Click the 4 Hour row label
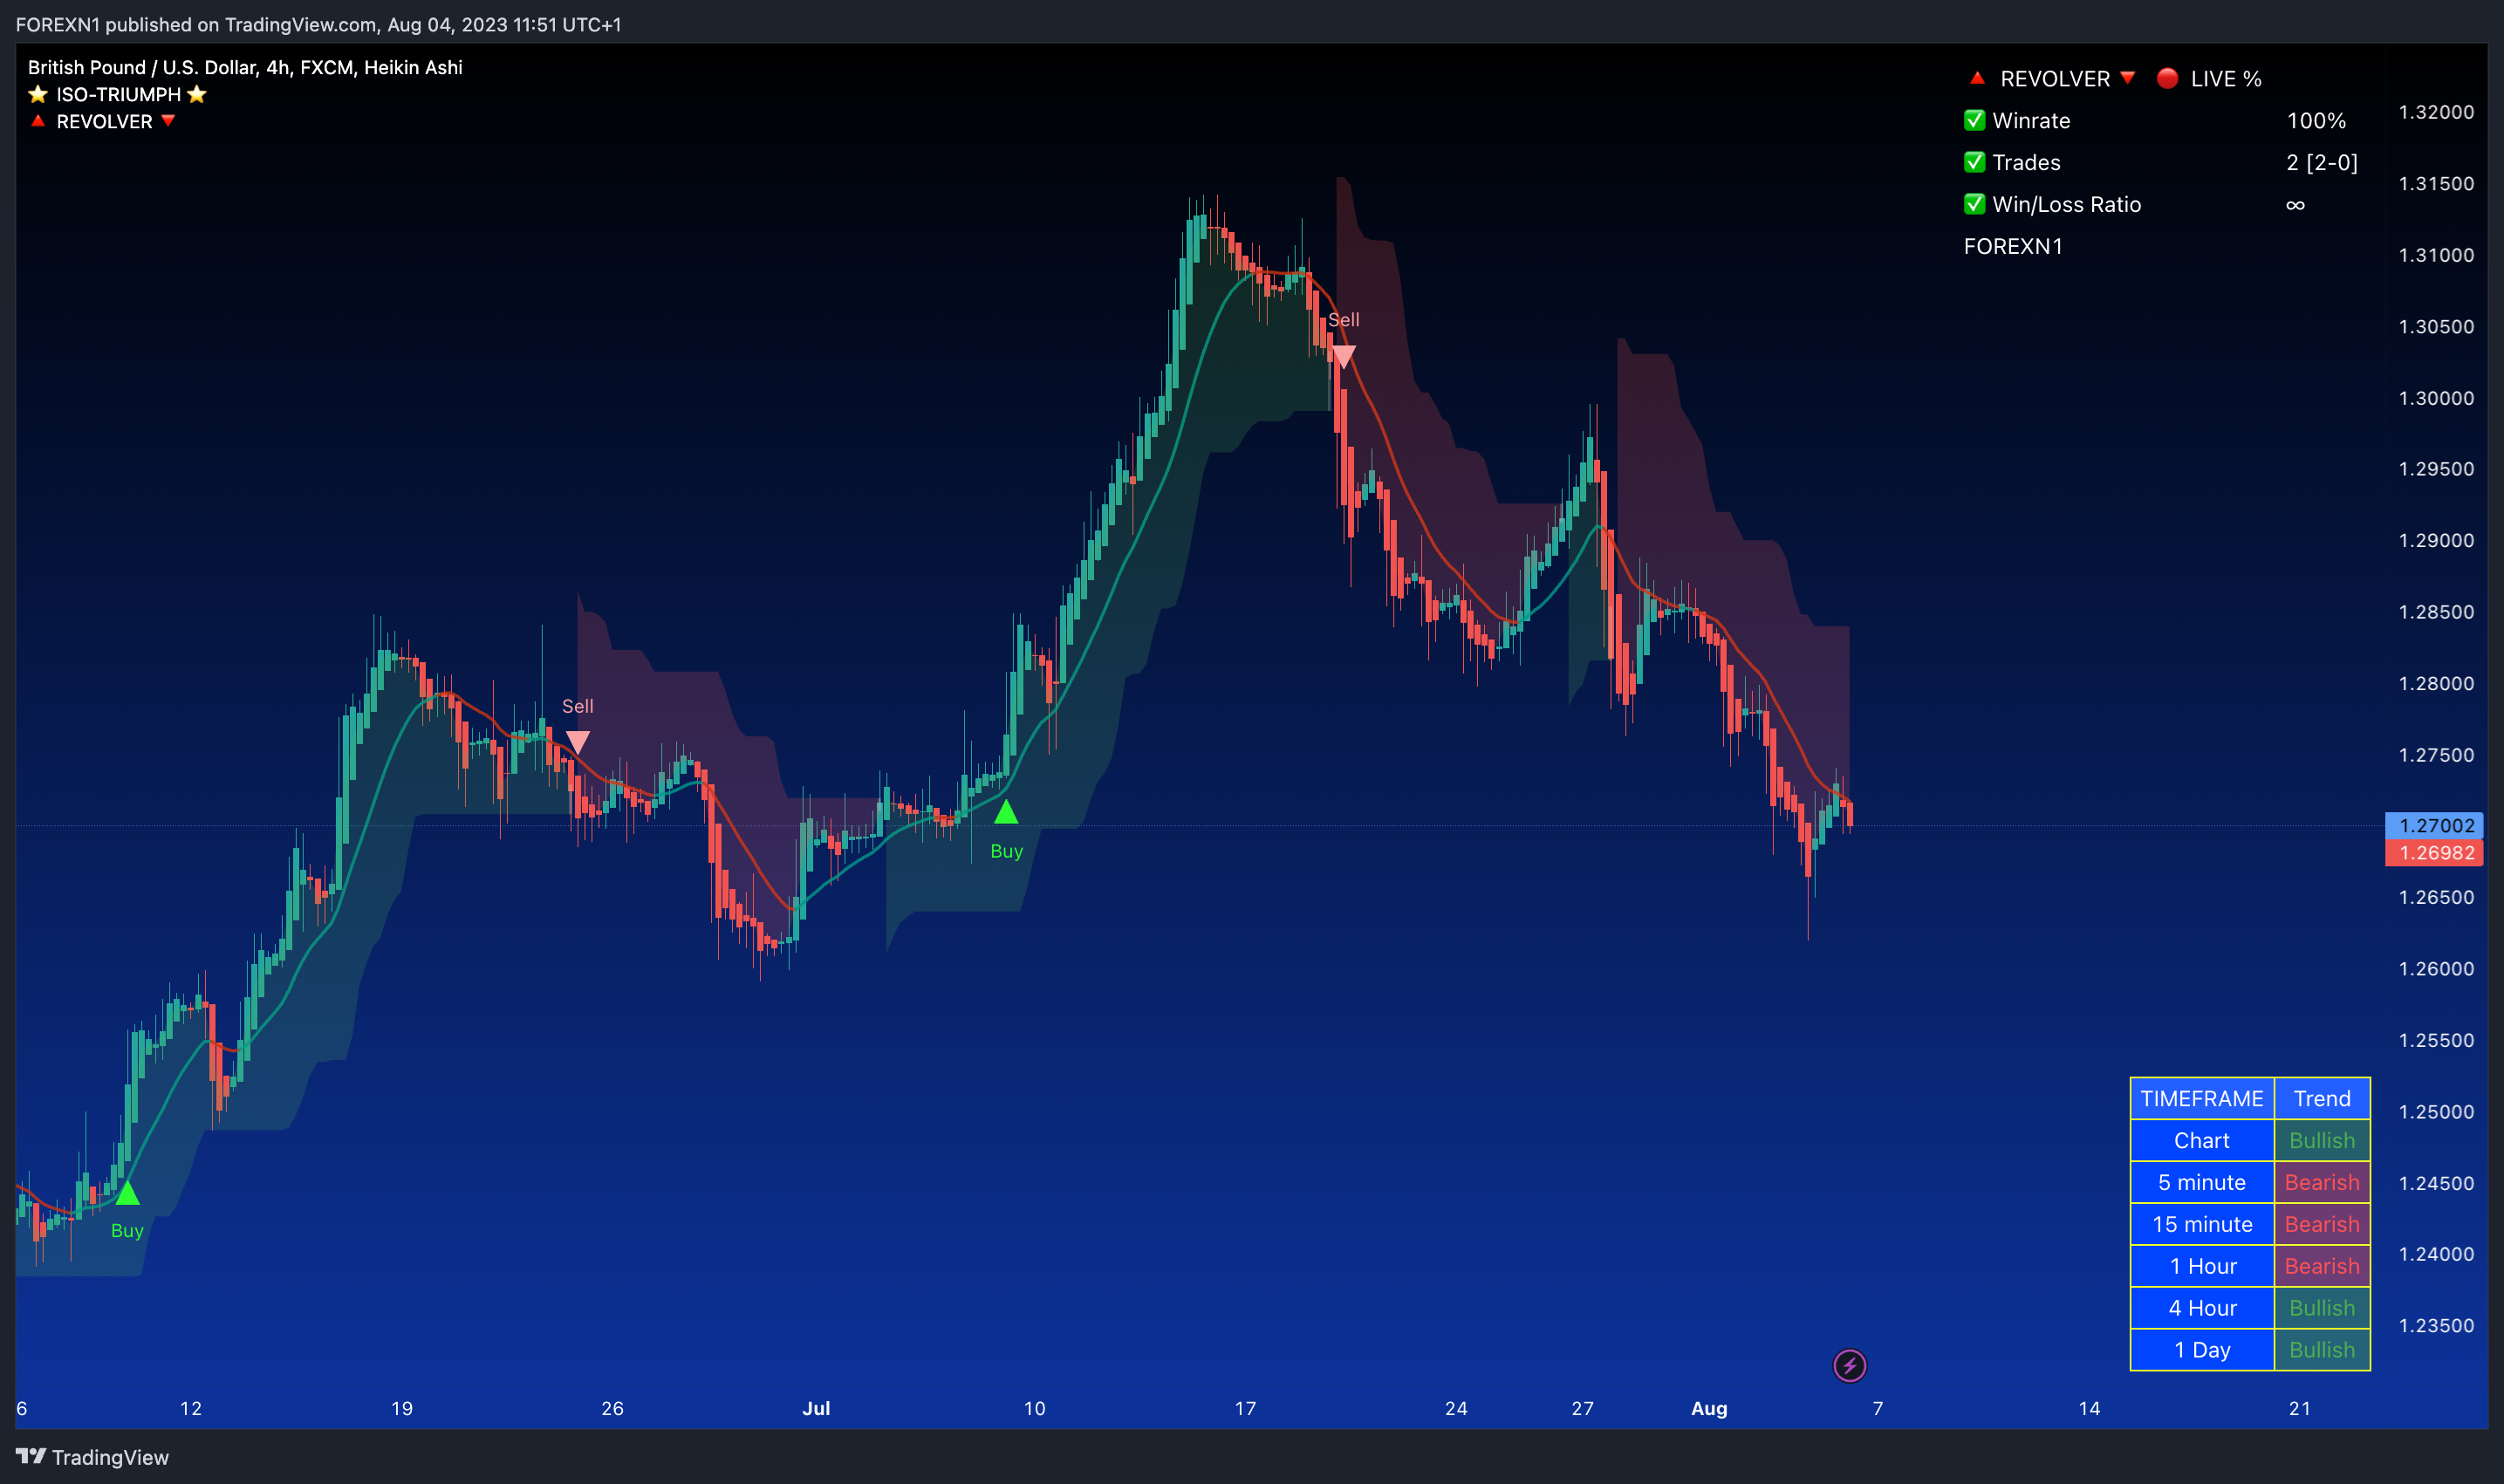 (x=2202, y=1308)
